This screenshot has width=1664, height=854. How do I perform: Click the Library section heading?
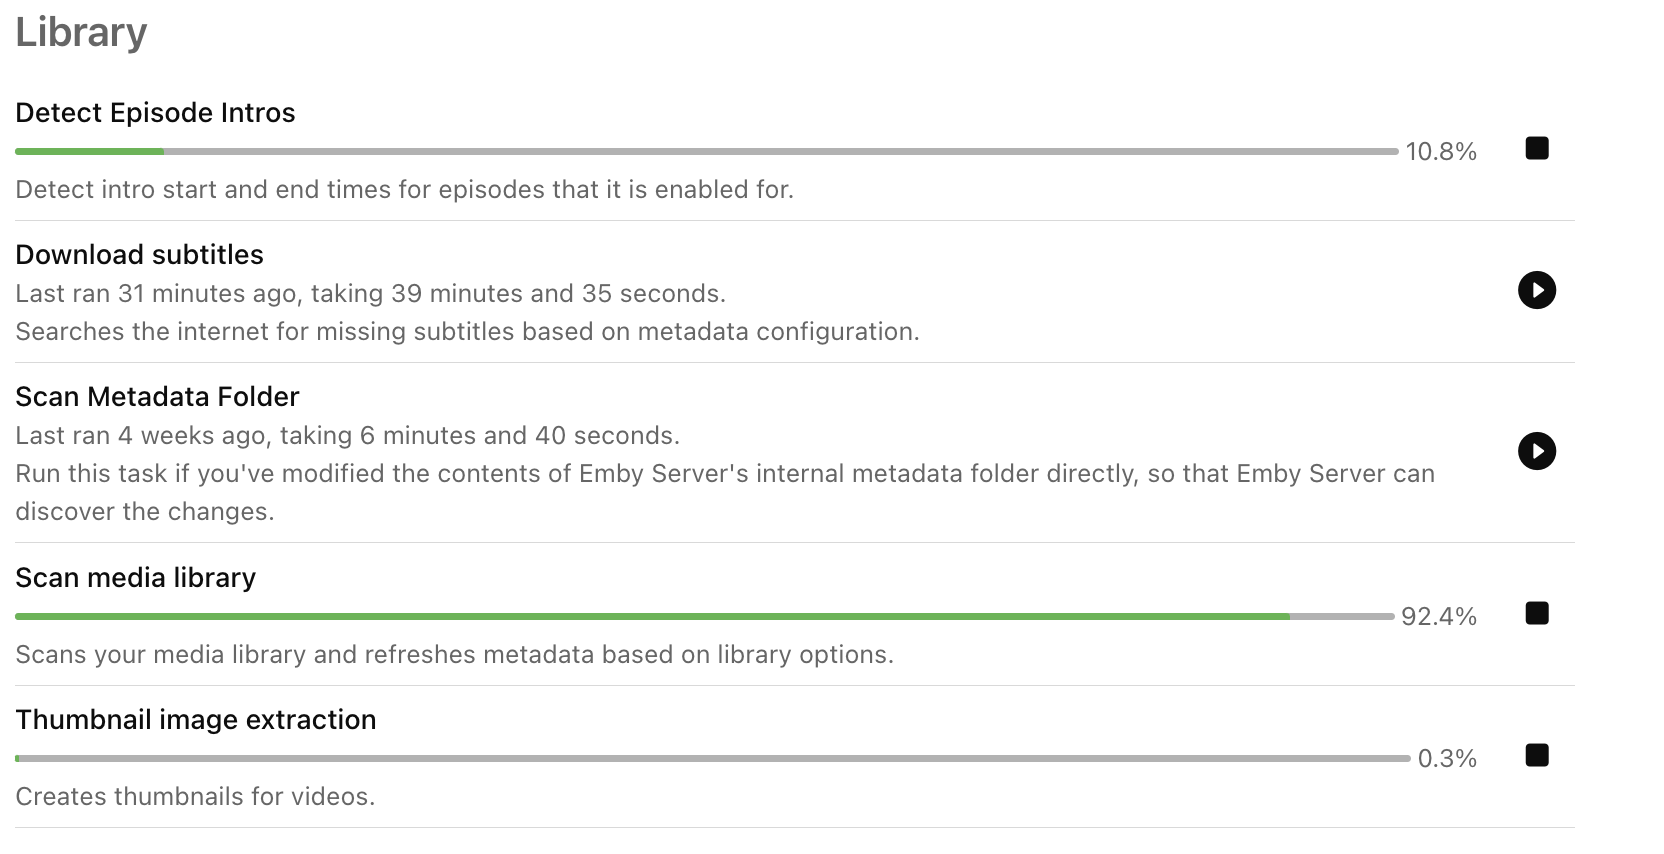click(81, 32)
